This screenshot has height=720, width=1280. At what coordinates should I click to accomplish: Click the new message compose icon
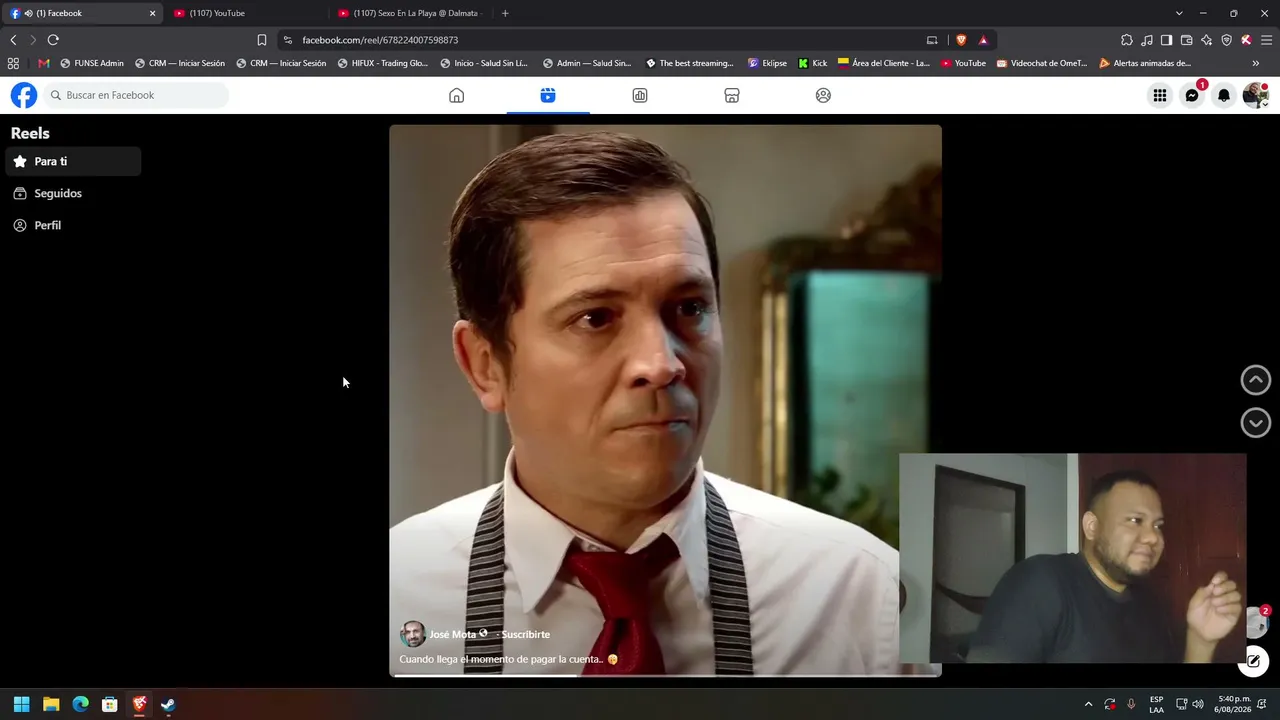click(1254, 661)
